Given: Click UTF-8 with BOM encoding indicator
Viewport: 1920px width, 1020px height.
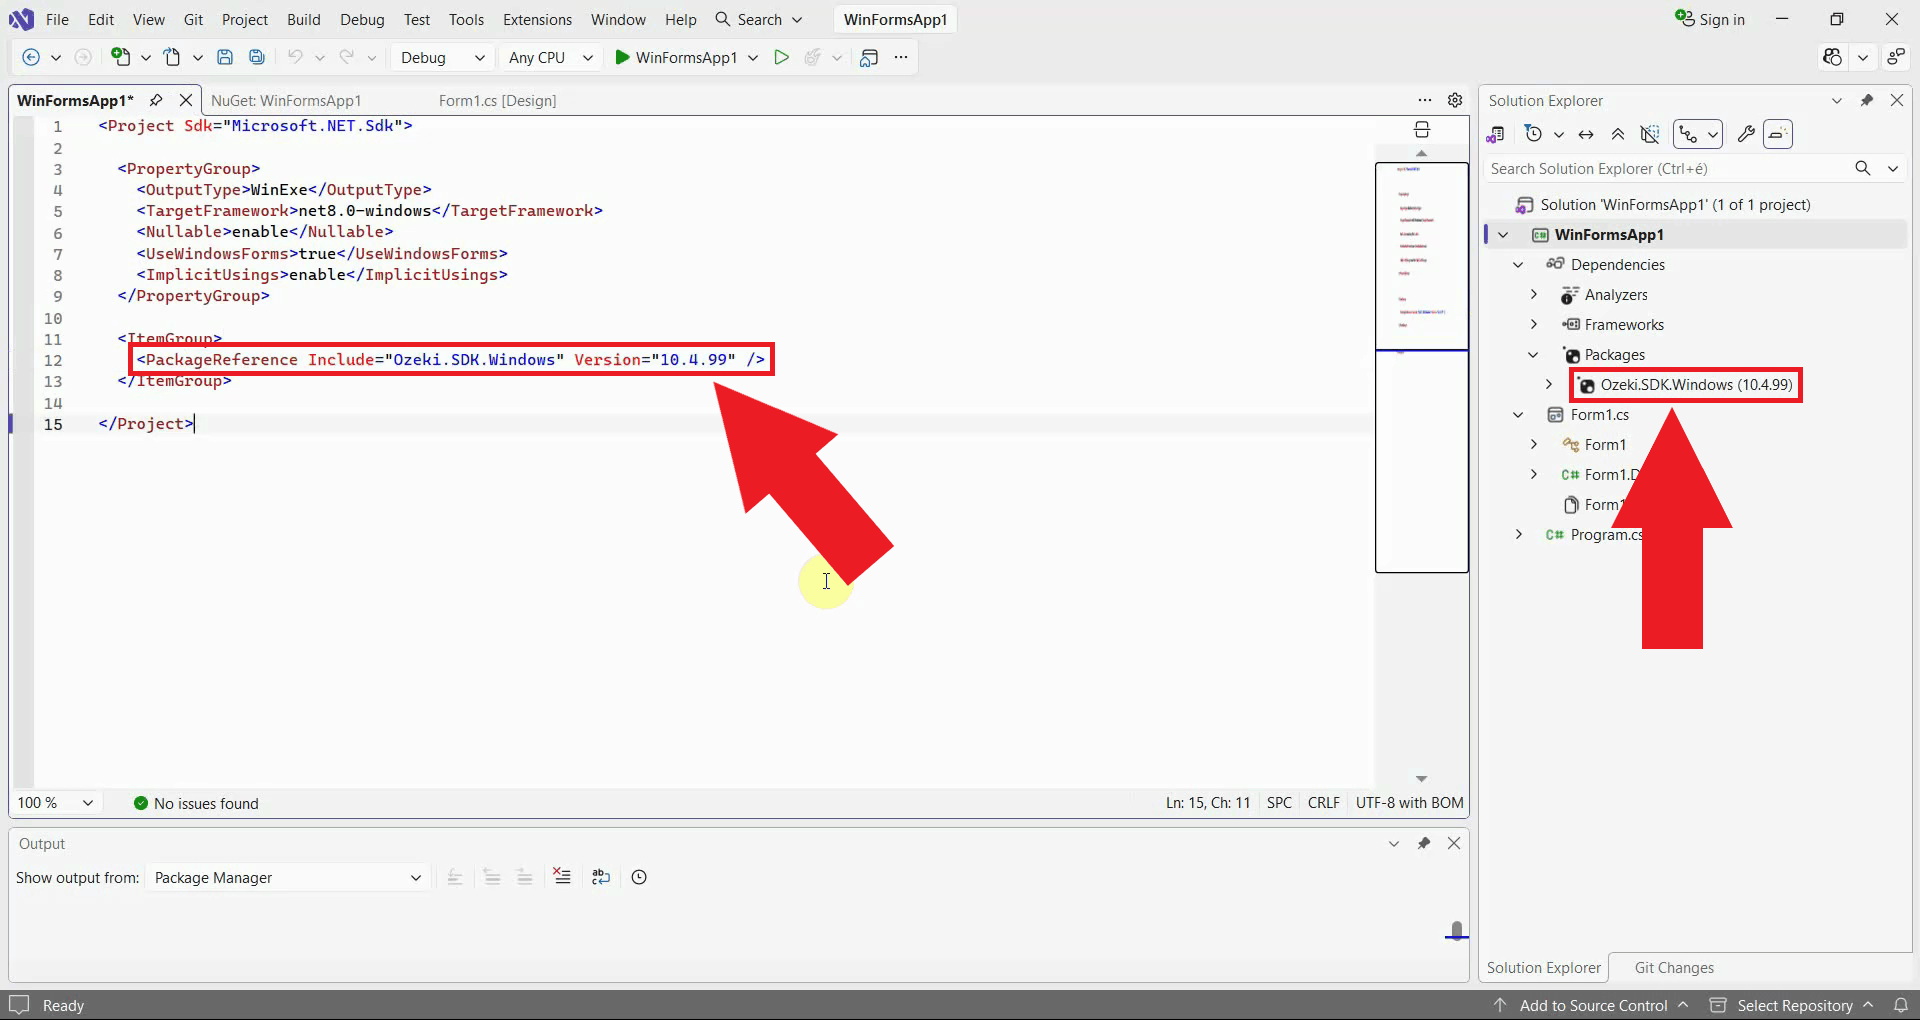Looking at the screenshot, I should point(1409,803).
